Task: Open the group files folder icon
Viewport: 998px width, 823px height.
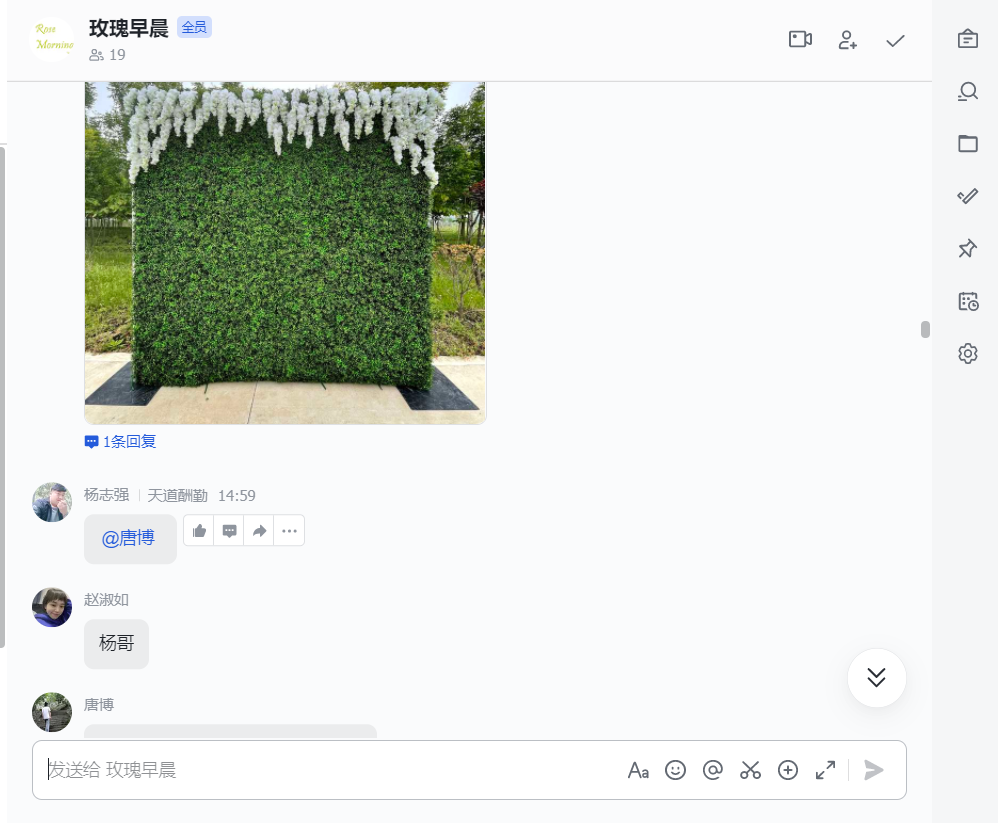Action: pyautogui.click(x=967, y=144)
